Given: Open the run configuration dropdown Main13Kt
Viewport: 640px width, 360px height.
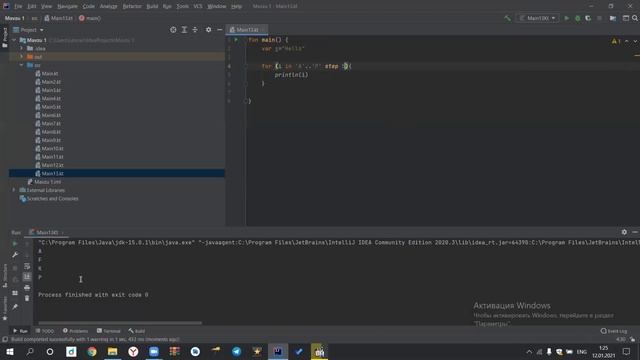Looking at the screenshot, I should point(538,18).
